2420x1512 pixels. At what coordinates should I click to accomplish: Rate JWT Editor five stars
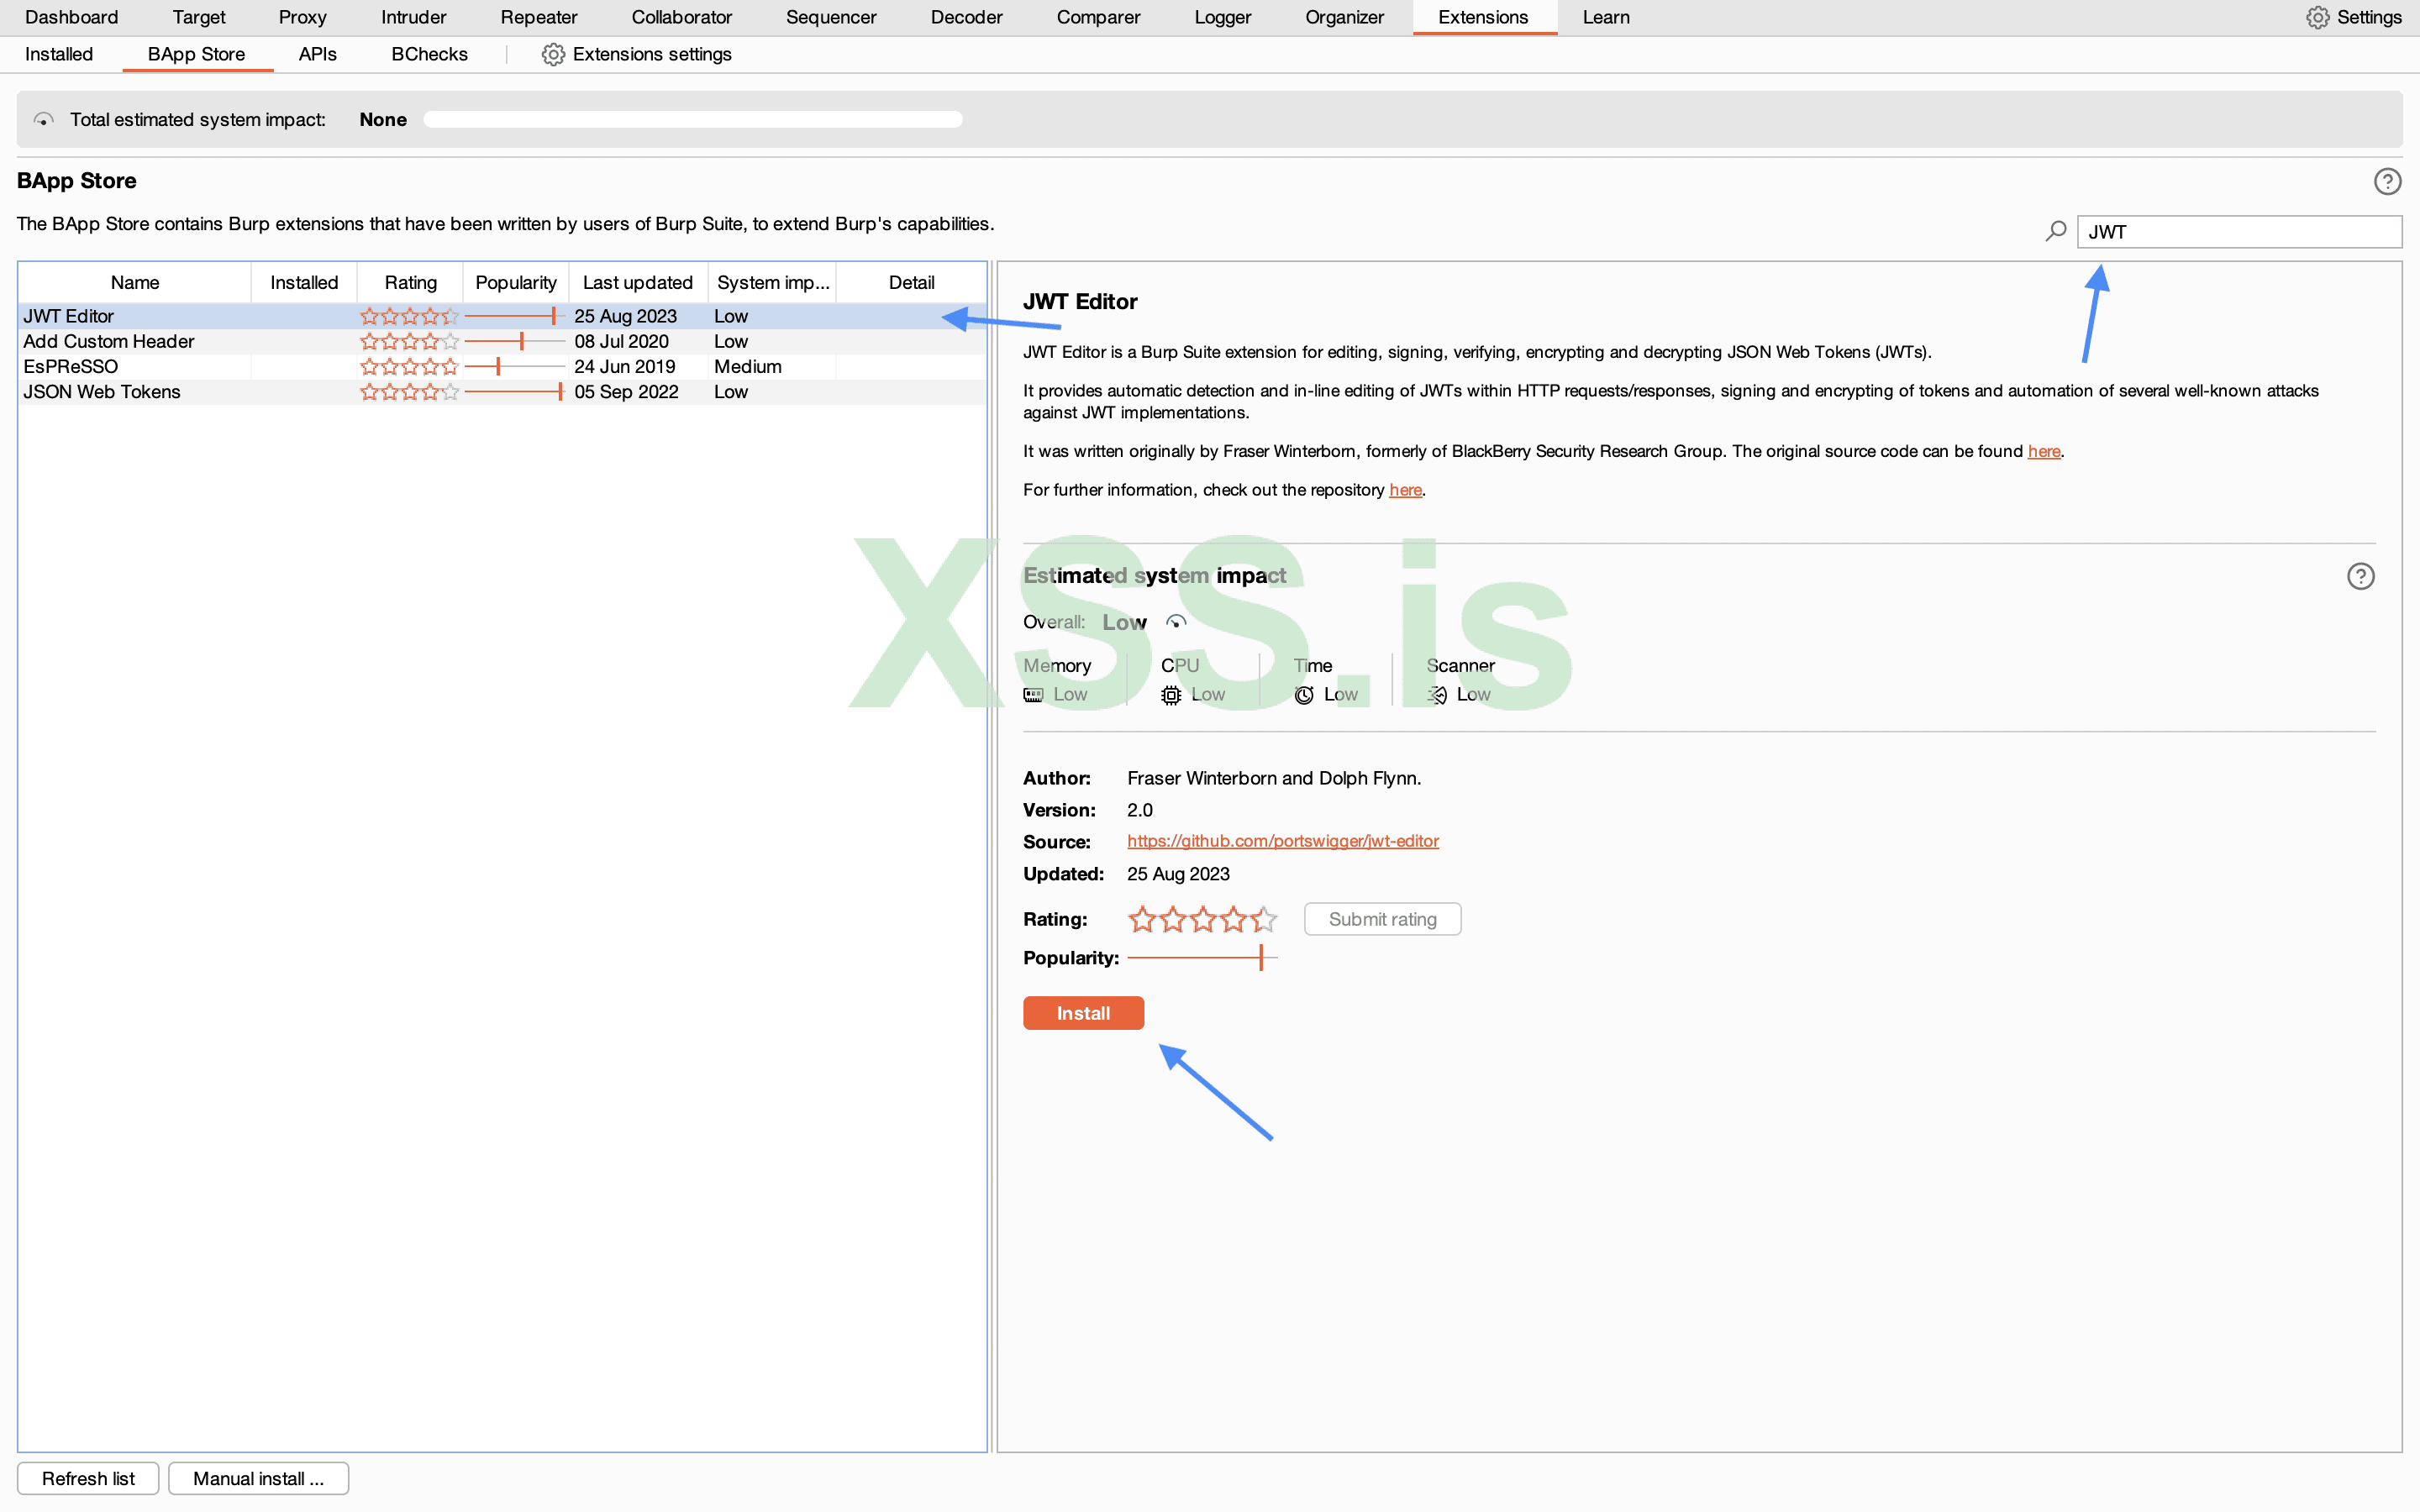(x=1265, y=919)
